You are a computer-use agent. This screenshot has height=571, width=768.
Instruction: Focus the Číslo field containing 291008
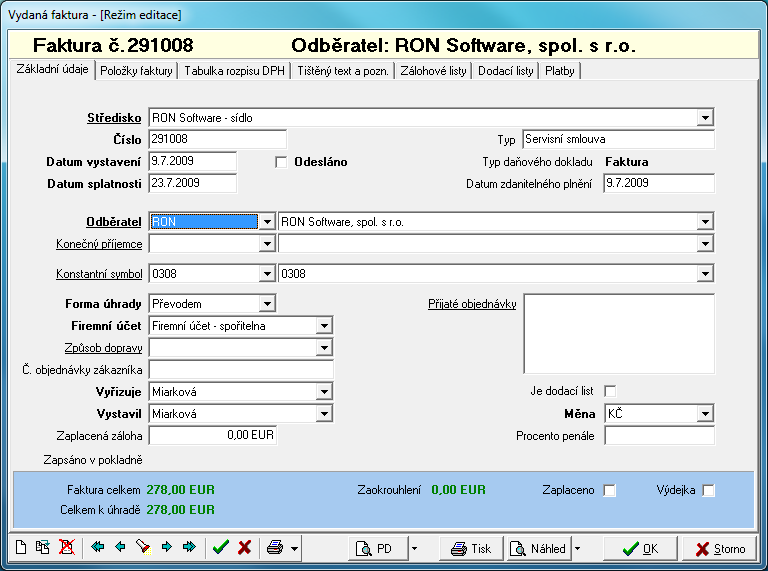pos(217,139)
